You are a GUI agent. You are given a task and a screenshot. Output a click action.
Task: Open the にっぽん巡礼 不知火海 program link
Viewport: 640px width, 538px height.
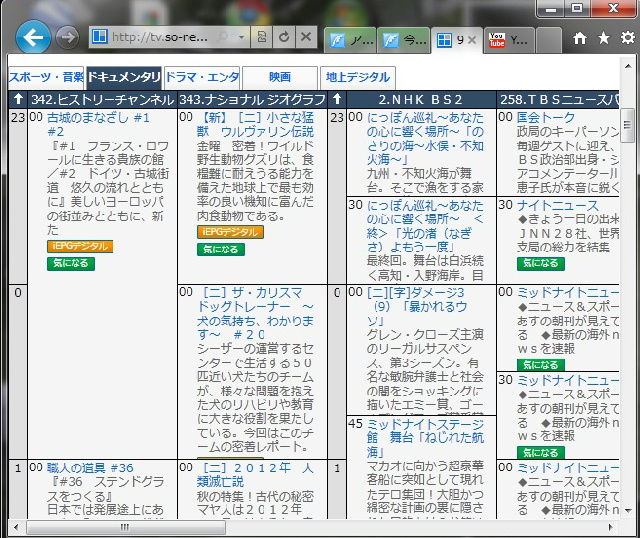coord(425,138)
